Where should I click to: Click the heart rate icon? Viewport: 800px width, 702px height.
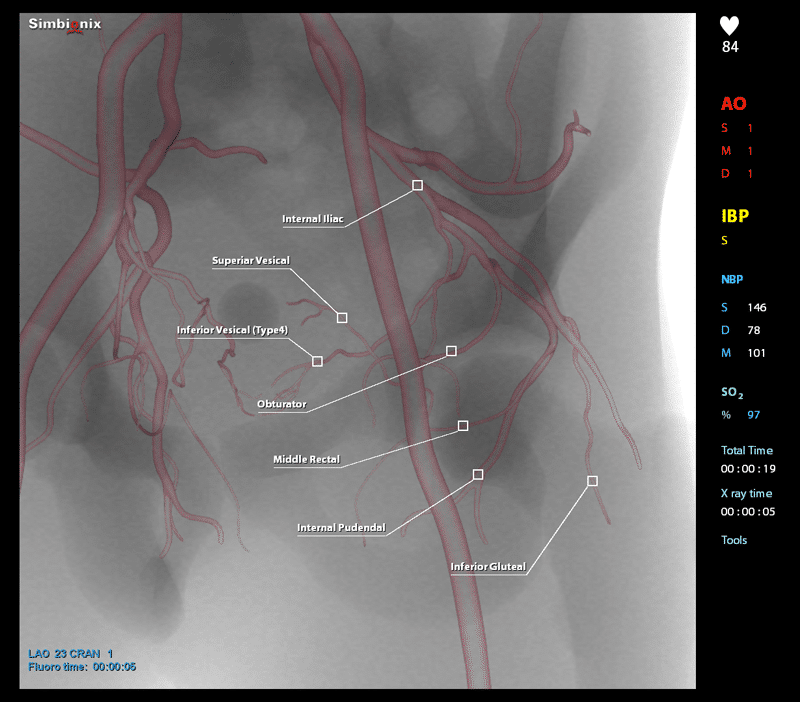(x=729, y=26)
